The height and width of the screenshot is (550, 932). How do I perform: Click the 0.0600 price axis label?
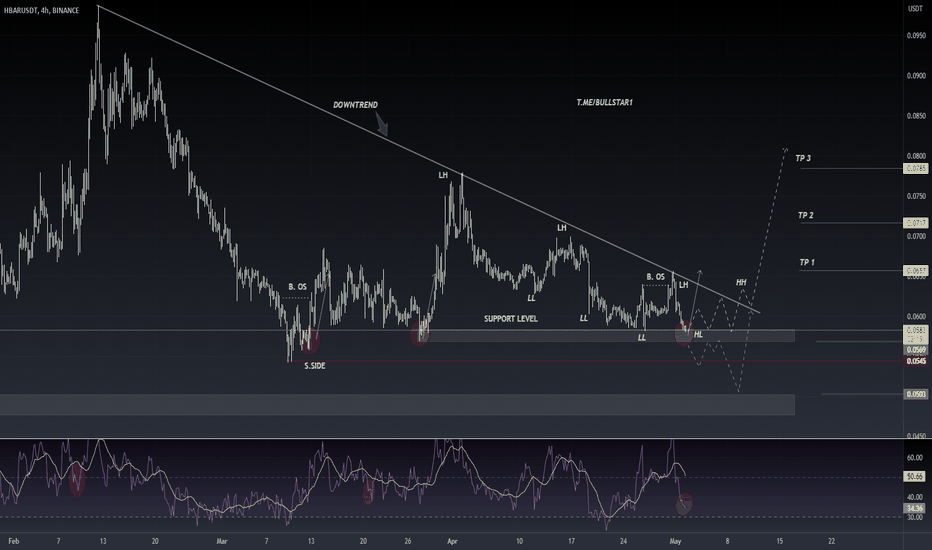click(916, 316)
